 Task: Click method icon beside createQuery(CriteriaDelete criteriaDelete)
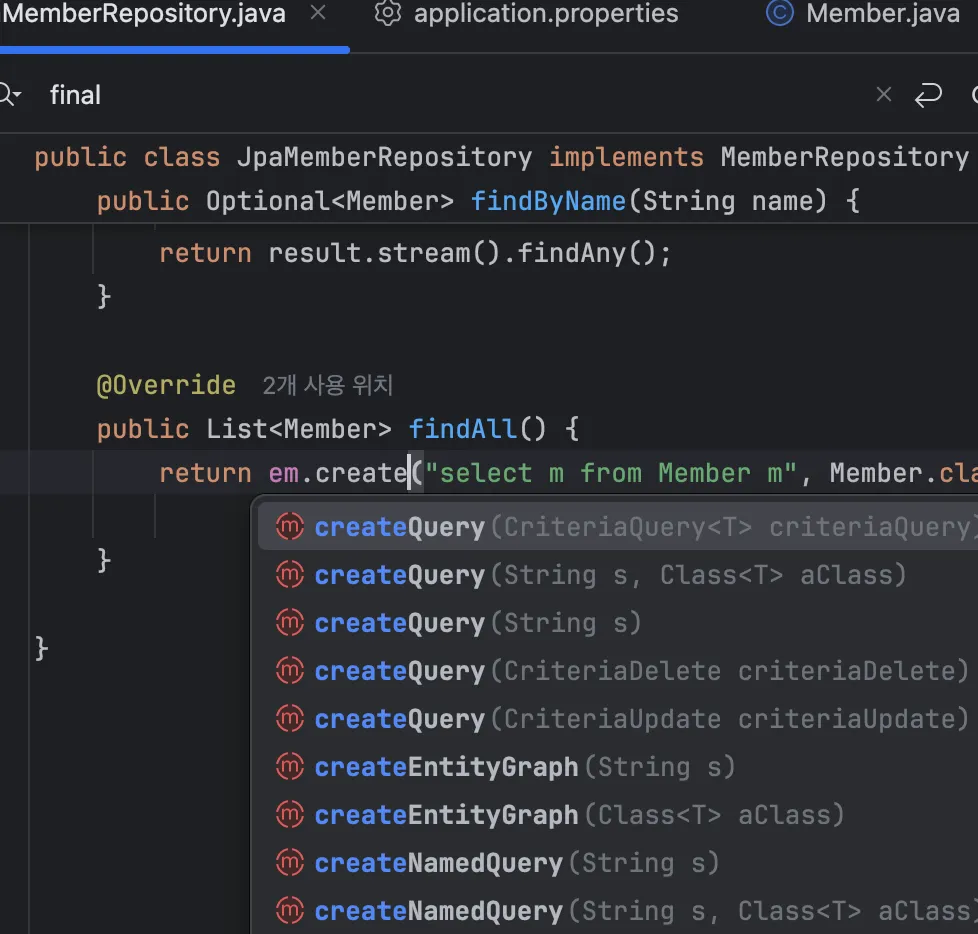290,671
